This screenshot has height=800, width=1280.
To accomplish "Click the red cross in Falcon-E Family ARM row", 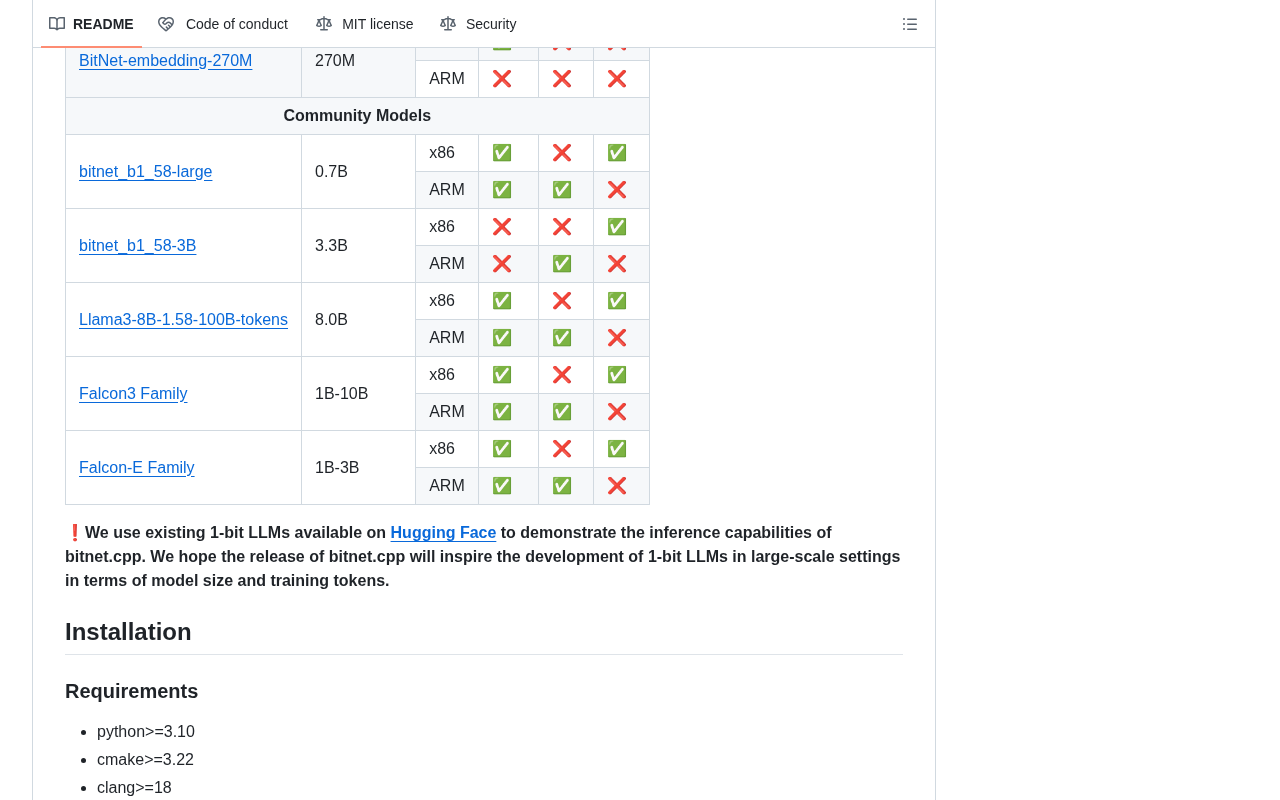I will point(617,486).
